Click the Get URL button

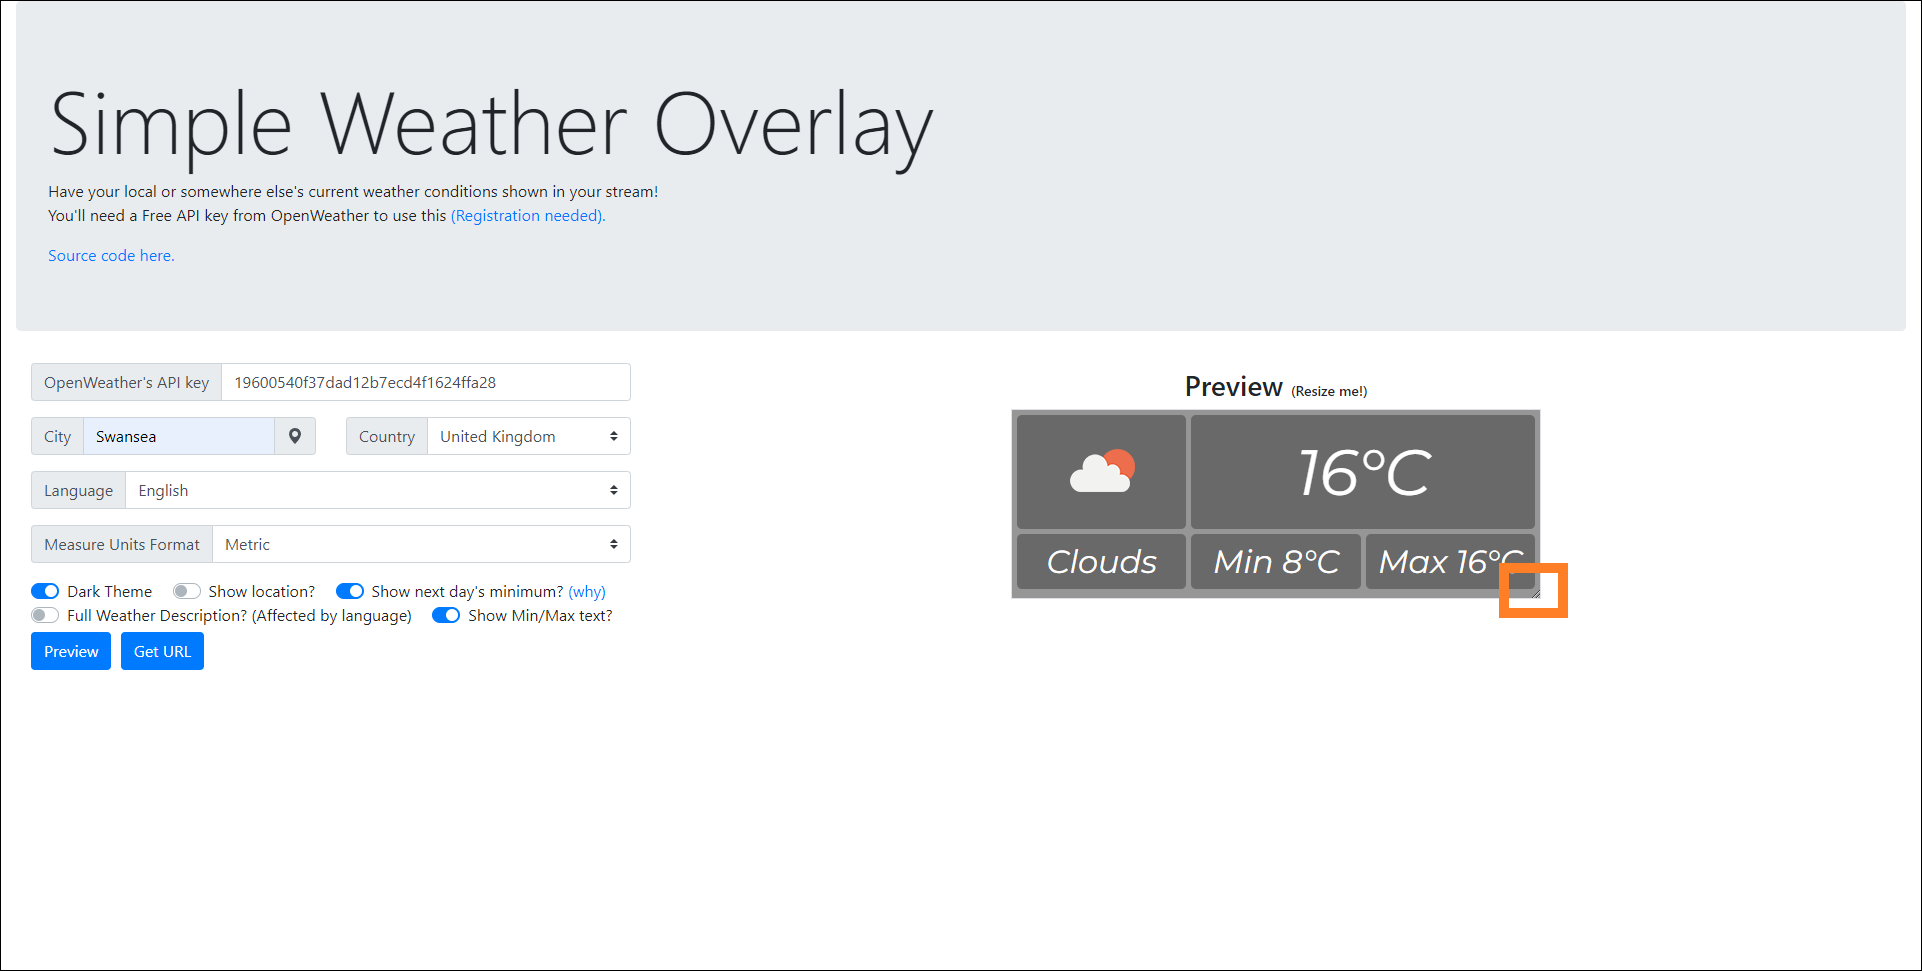[162, 651]
